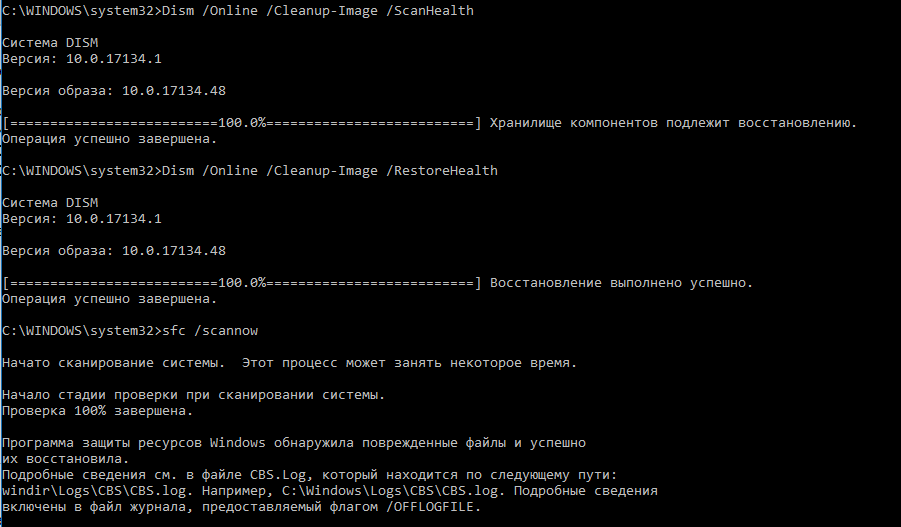The width and height of the screenshot is (901, 527).
Task: Click the first 'Операция успешно завершена' line
Action: click(110, 139)
